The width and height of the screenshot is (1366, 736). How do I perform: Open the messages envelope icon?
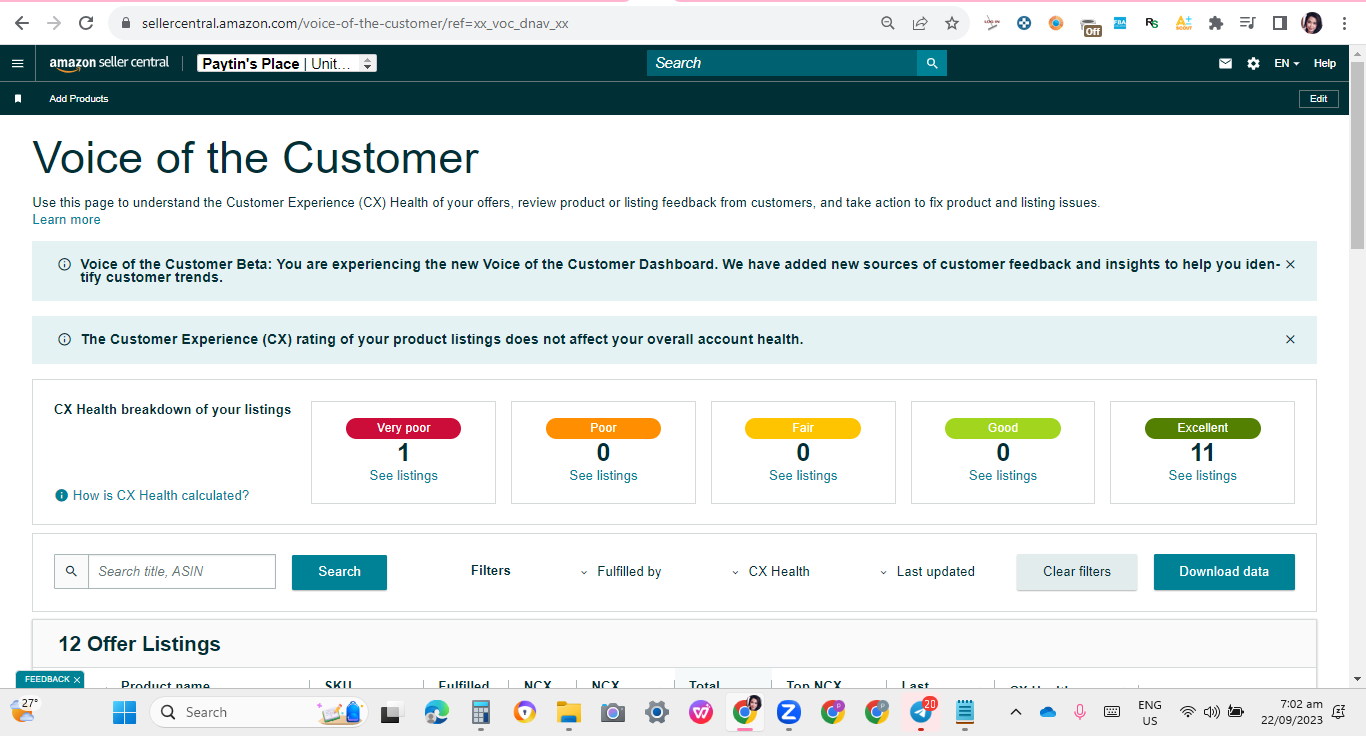tap(1225, 63)
